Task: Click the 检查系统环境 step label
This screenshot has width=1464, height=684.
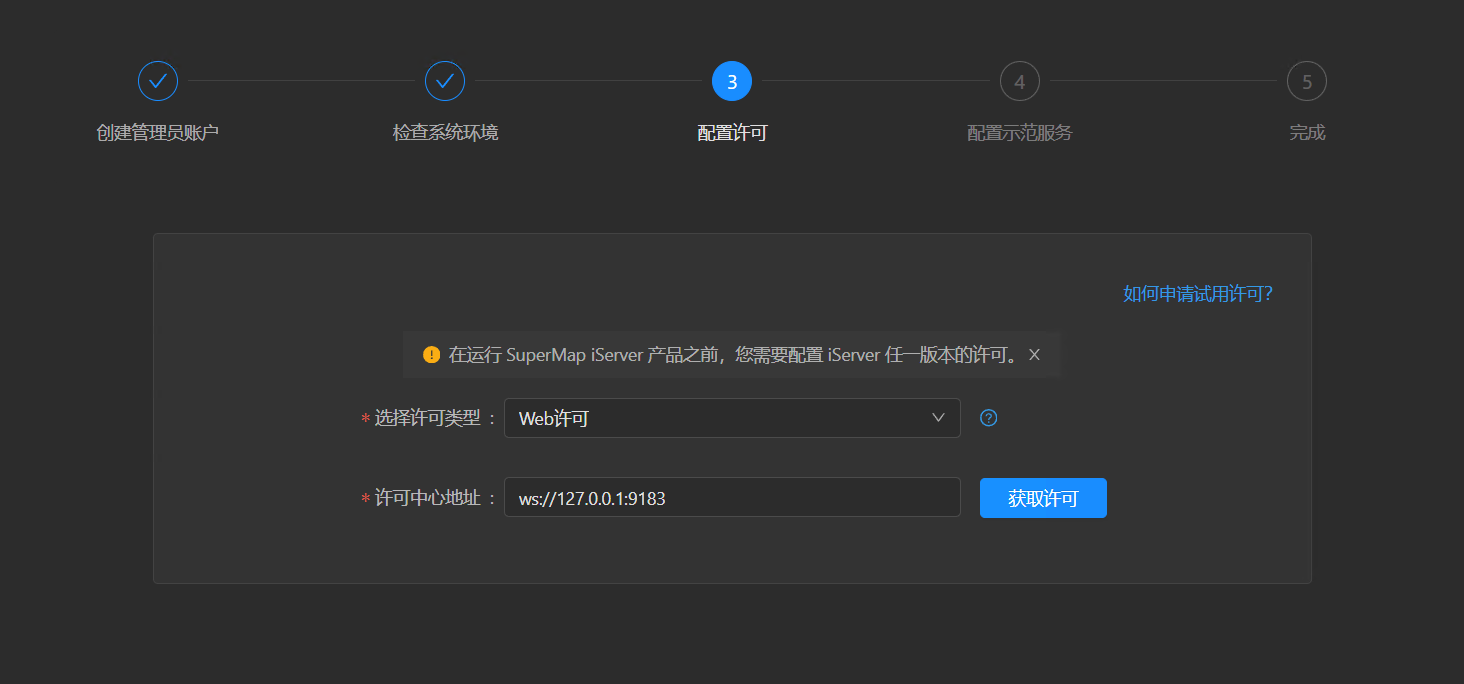Action: 445,133
